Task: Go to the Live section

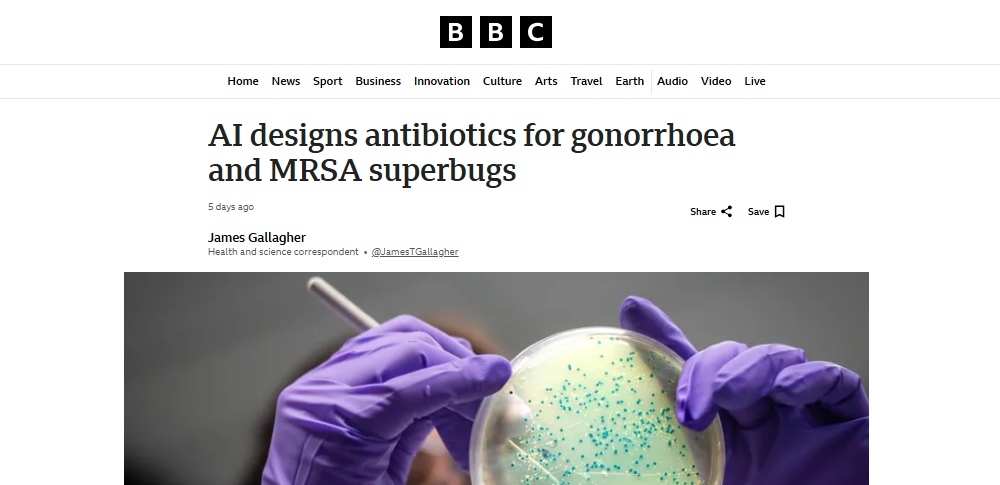Action: (755, 81)
